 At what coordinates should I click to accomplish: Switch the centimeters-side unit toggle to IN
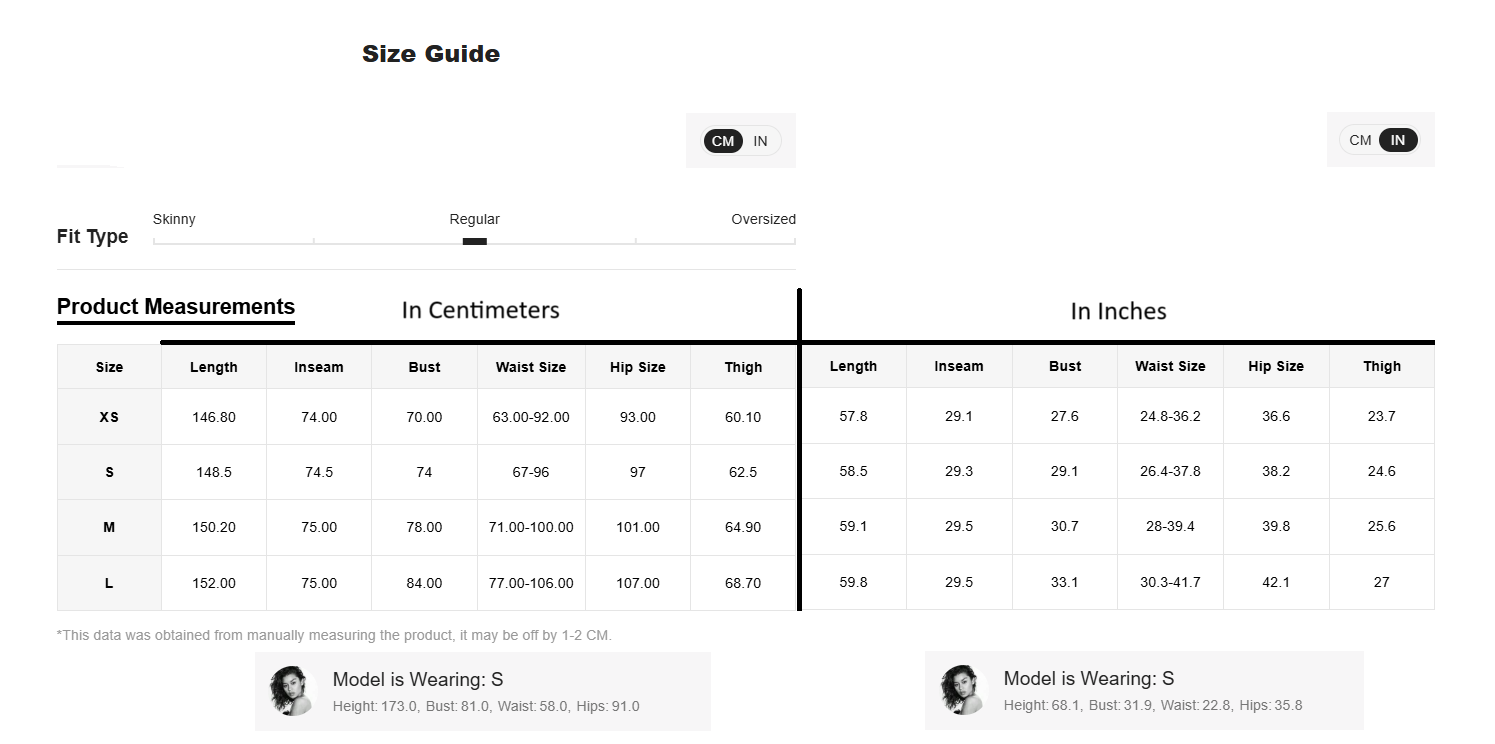pos(761,141)
